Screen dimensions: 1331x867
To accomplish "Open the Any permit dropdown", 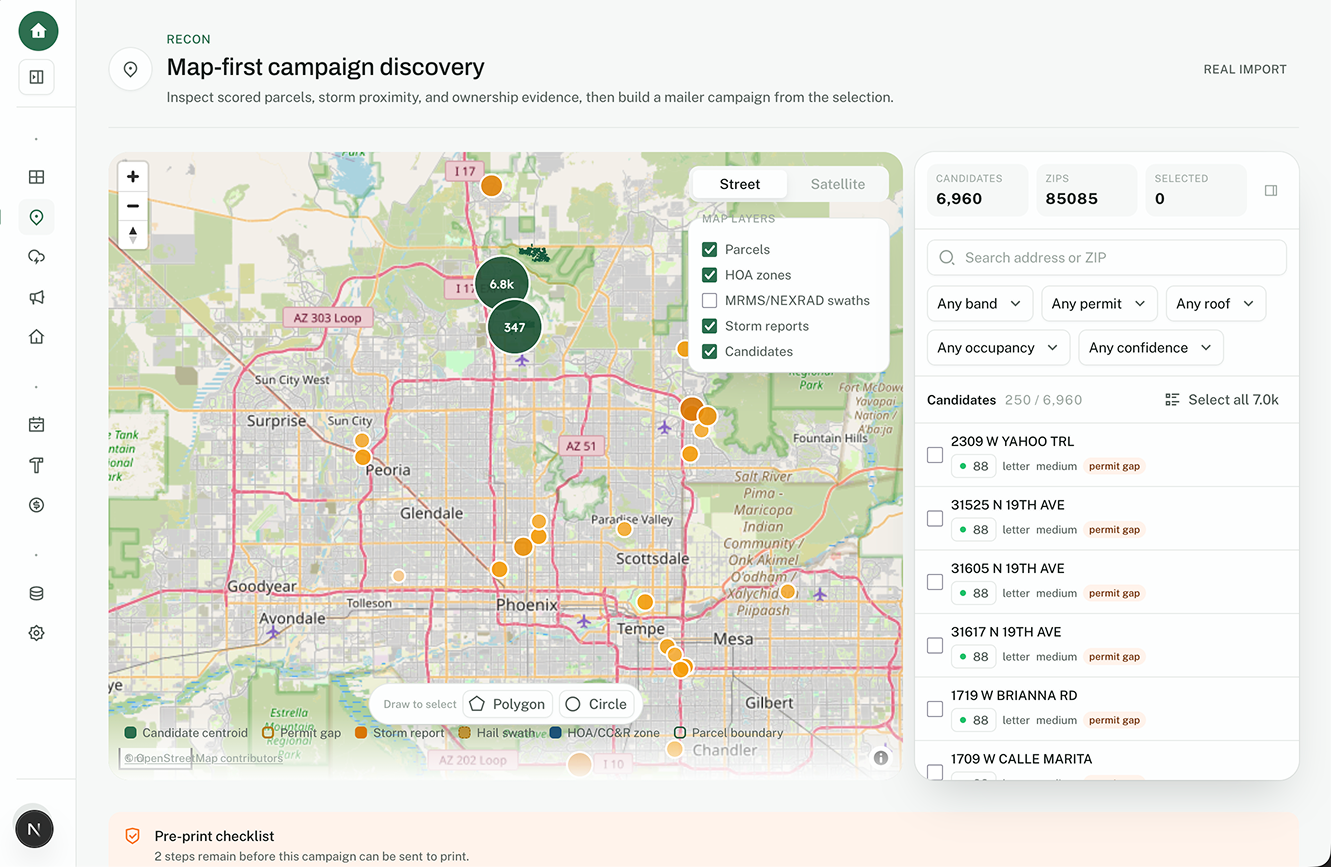I will (x=1099, y=304).
